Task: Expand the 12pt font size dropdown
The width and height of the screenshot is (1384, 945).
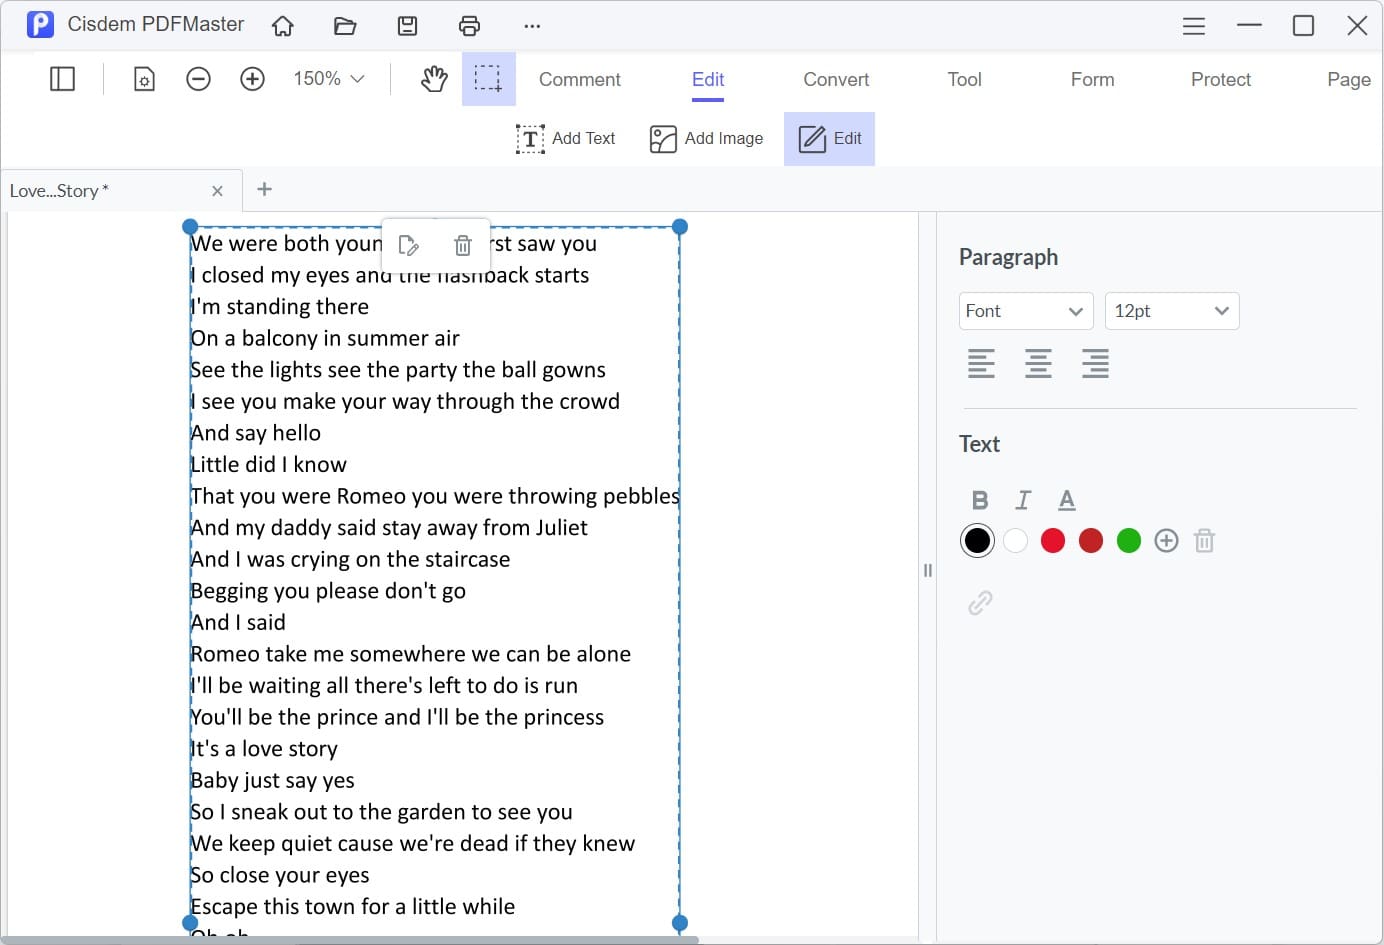Action: click(1171, 311)
